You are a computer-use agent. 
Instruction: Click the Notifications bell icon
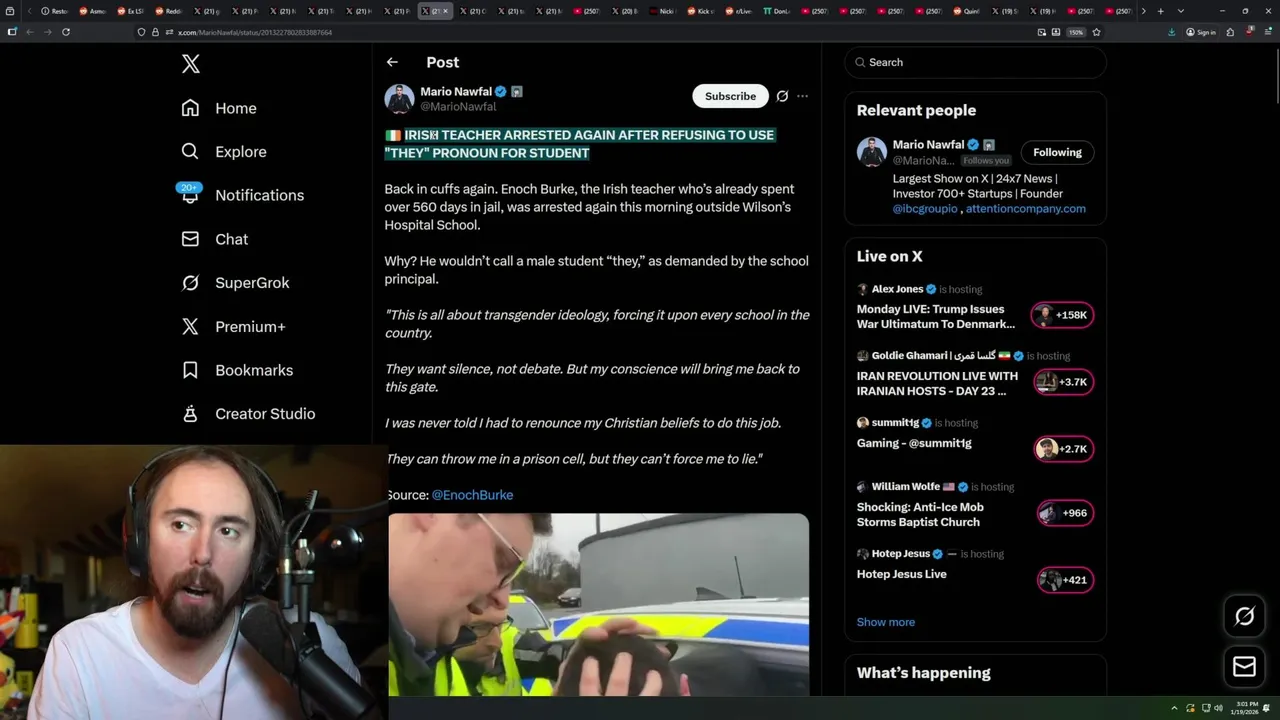pos(190,195)
